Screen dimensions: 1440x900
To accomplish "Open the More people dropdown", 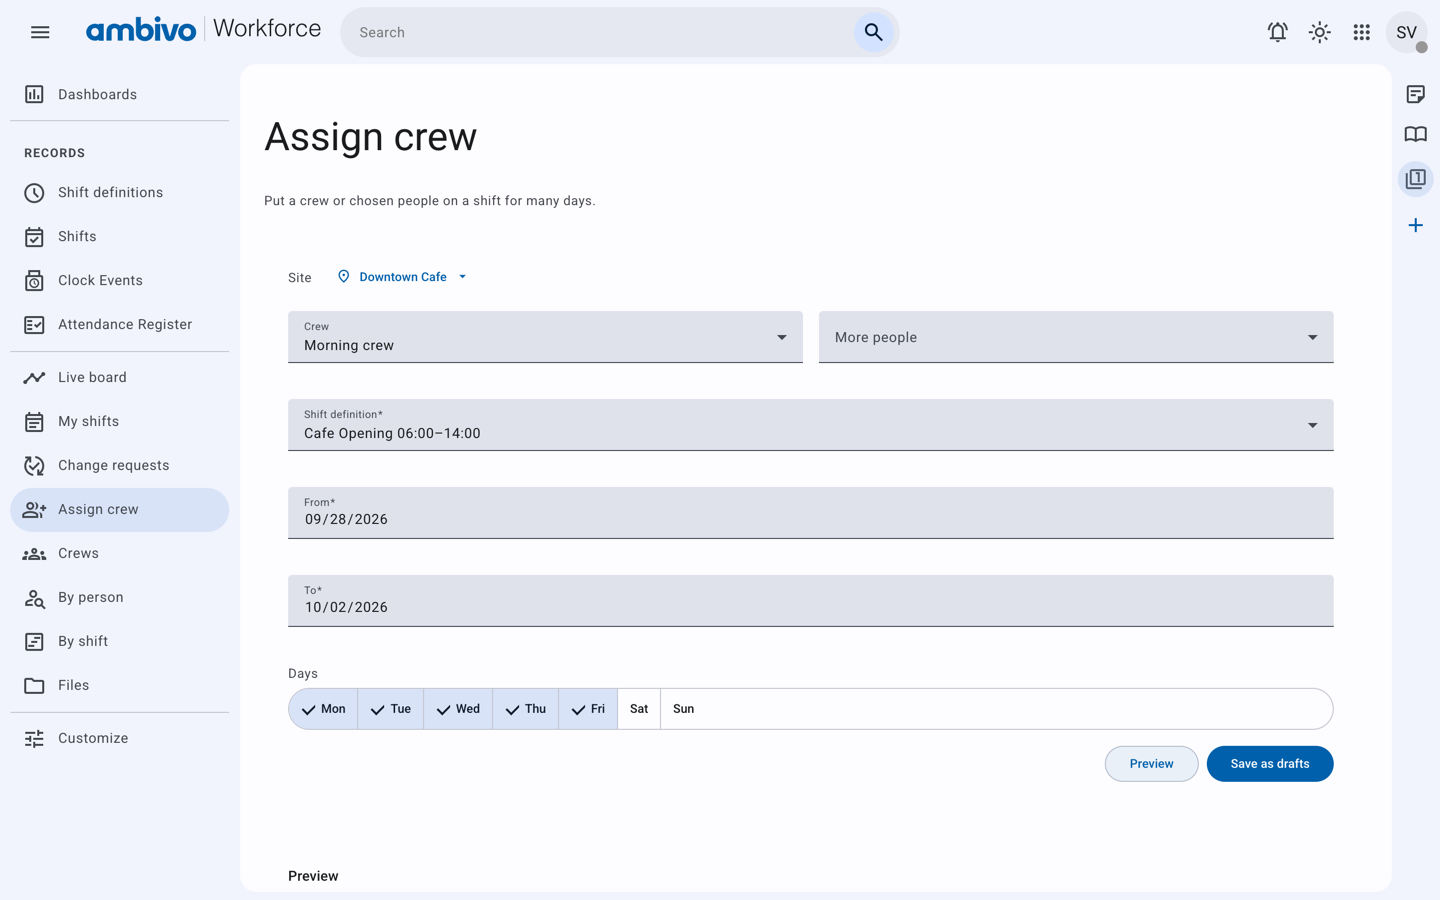I will (x=1076, y=337).
